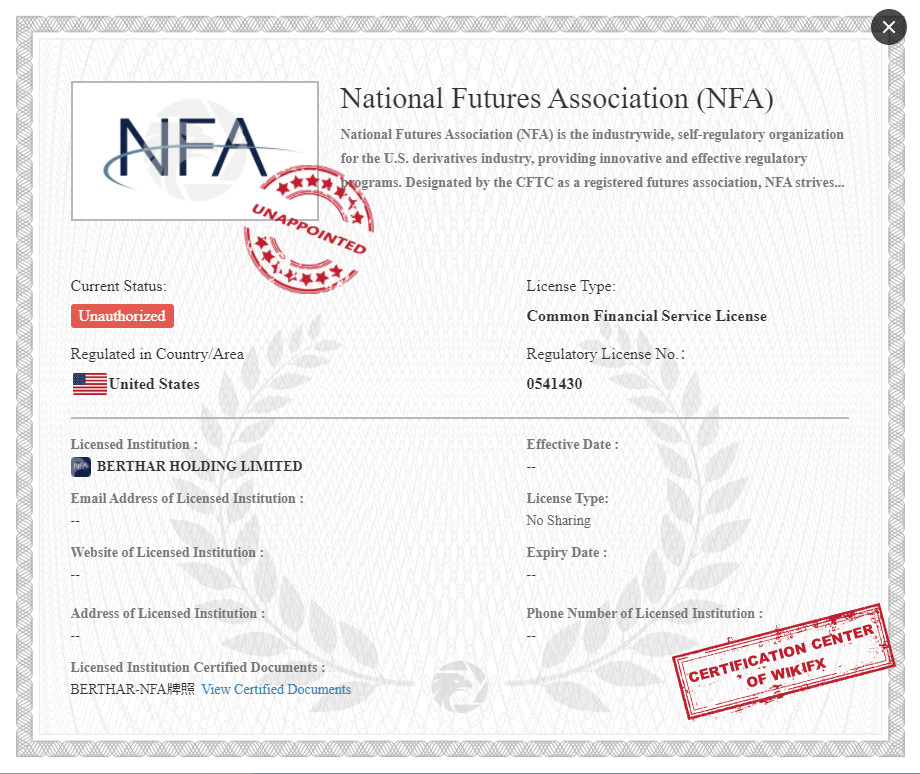Click the BERTHAR-NFA document name text

(x=133, y=689)
